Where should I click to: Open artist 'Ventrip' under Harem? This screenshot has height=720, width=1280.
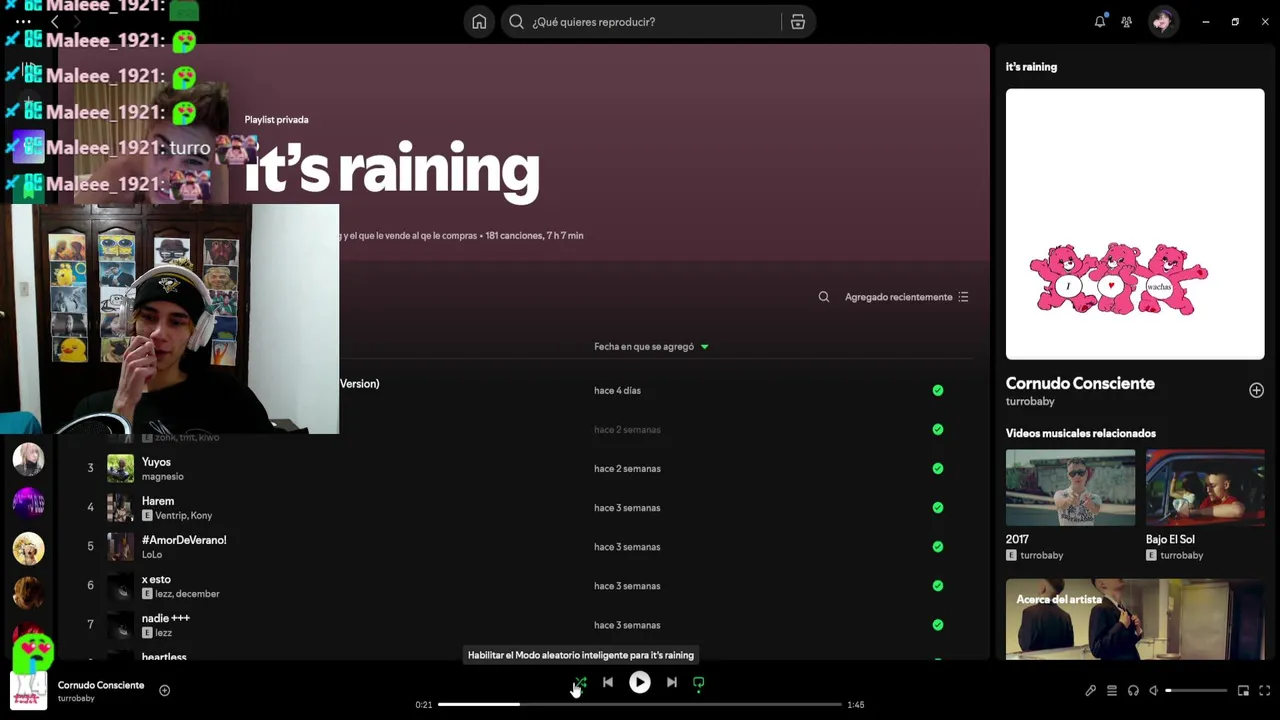tap(170, 516)
